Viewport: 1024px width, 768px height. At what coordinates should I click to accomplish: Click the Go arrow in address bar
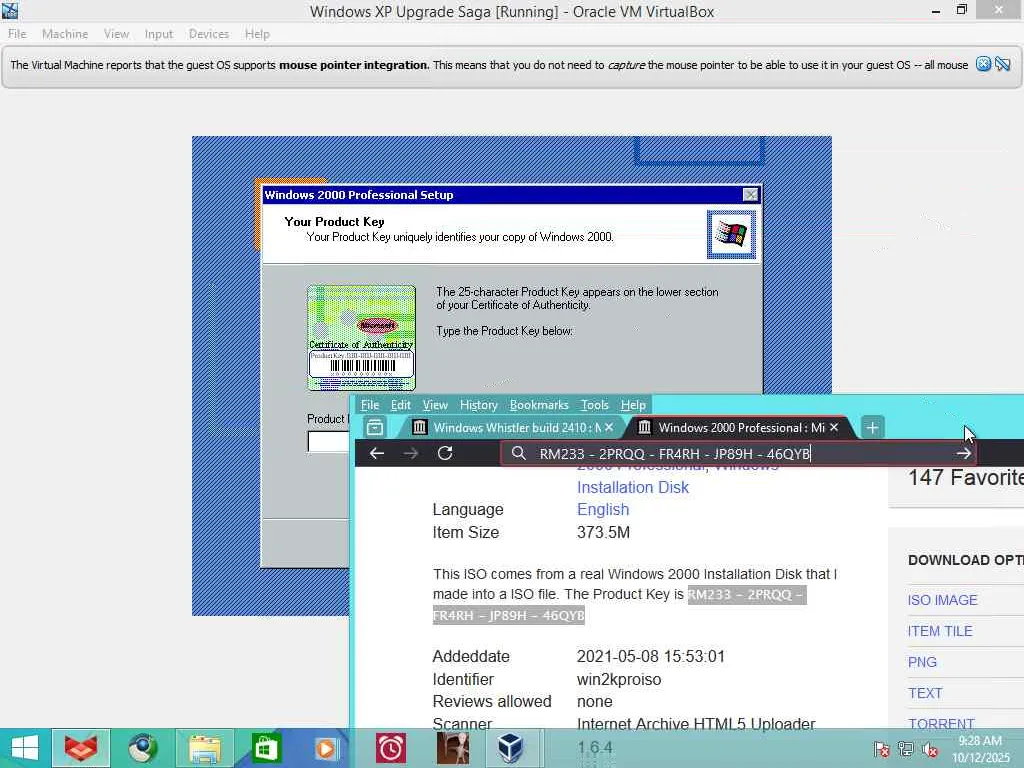click(963, 453)
